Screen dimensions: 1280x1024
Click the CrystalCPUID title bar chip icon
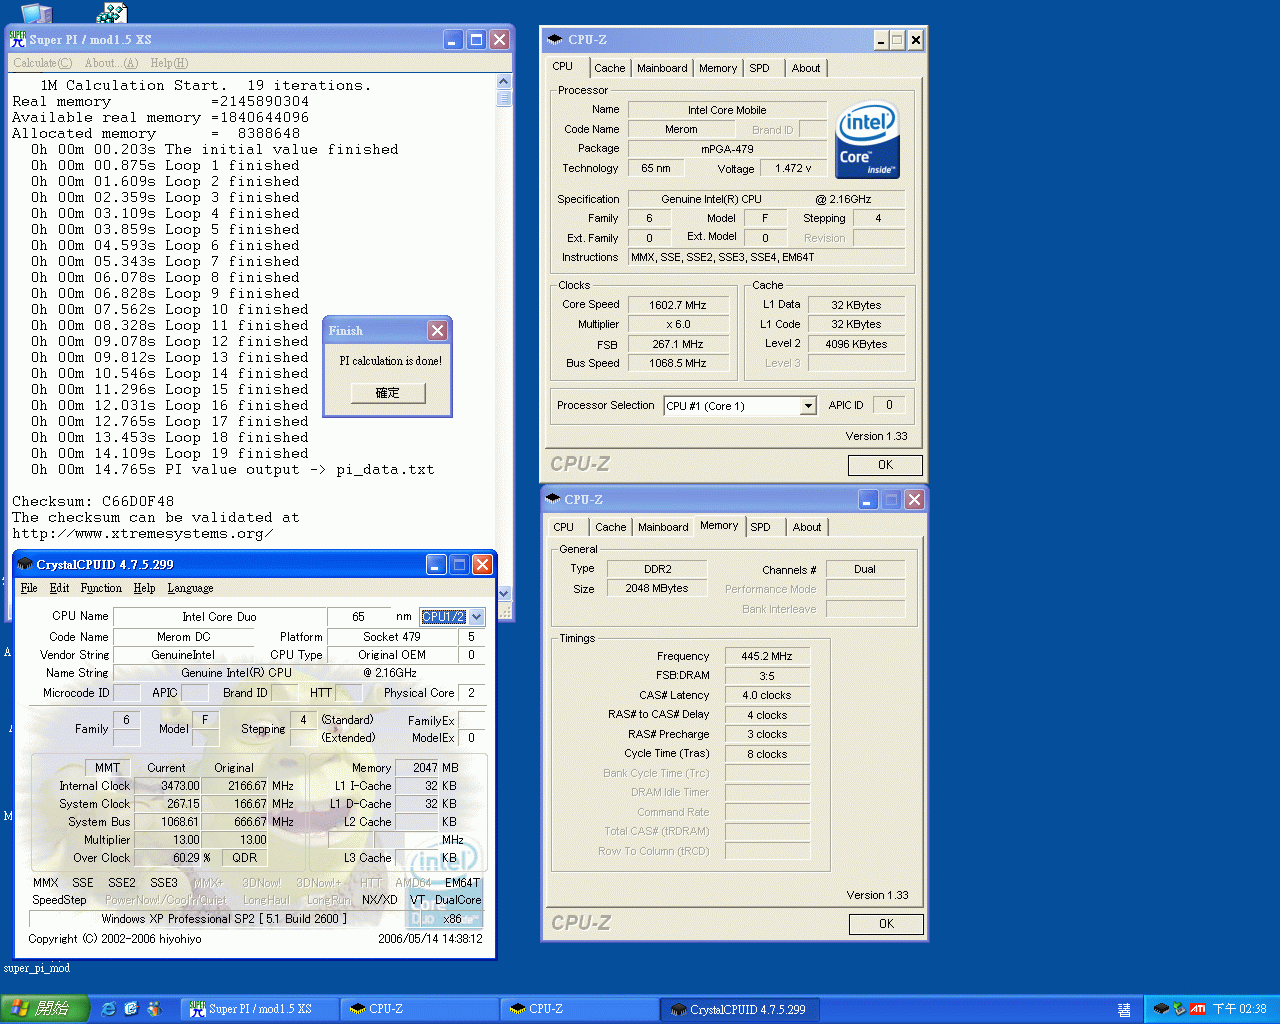24,564
